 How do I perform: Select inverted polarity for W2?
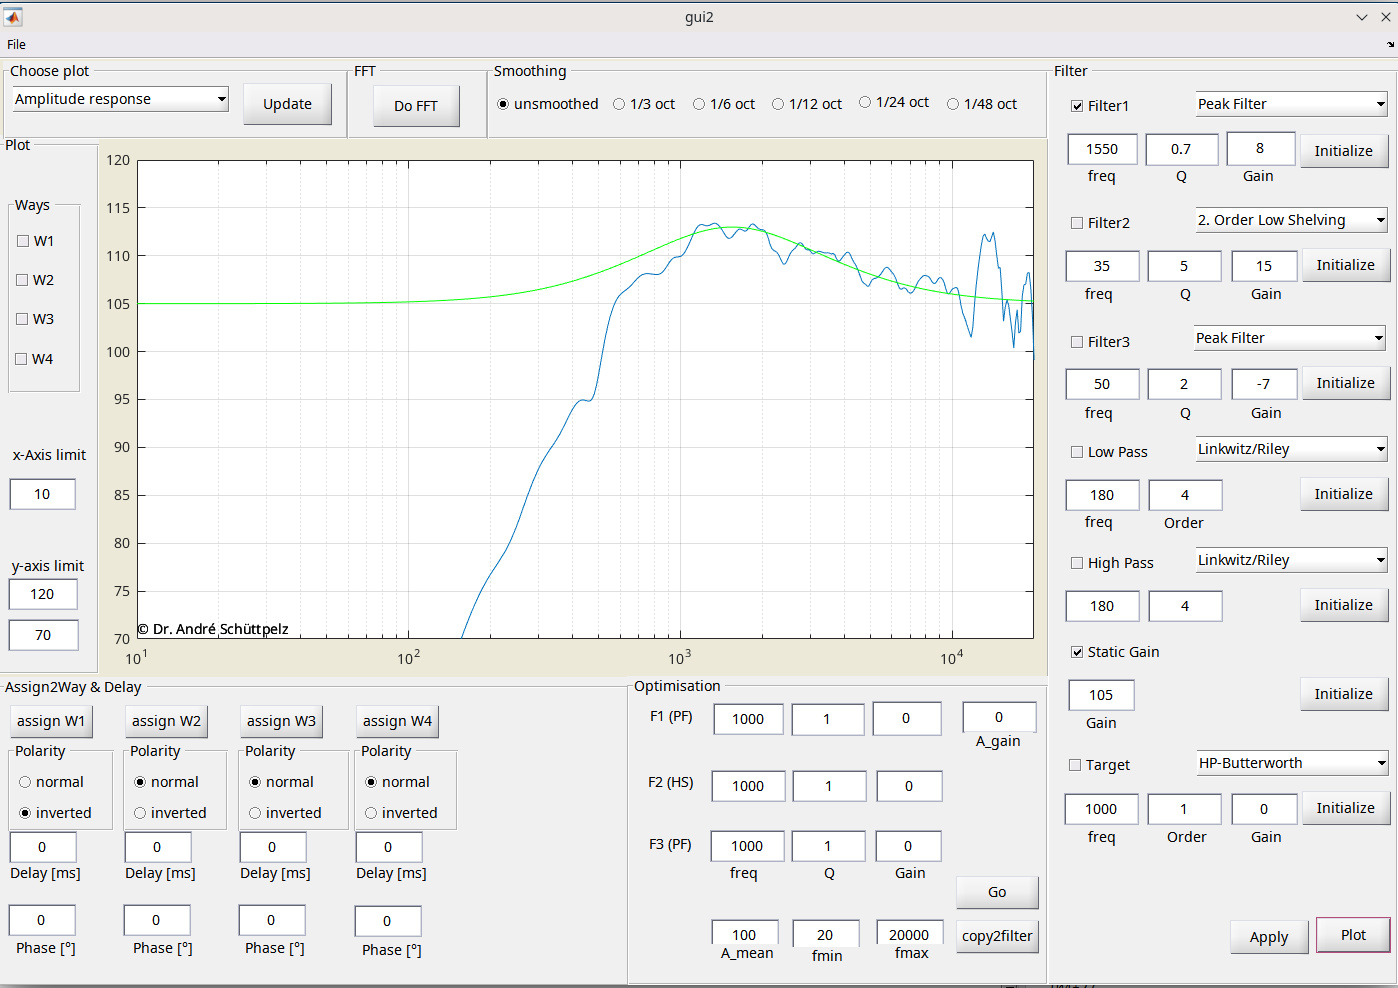(x=169, y=813)
